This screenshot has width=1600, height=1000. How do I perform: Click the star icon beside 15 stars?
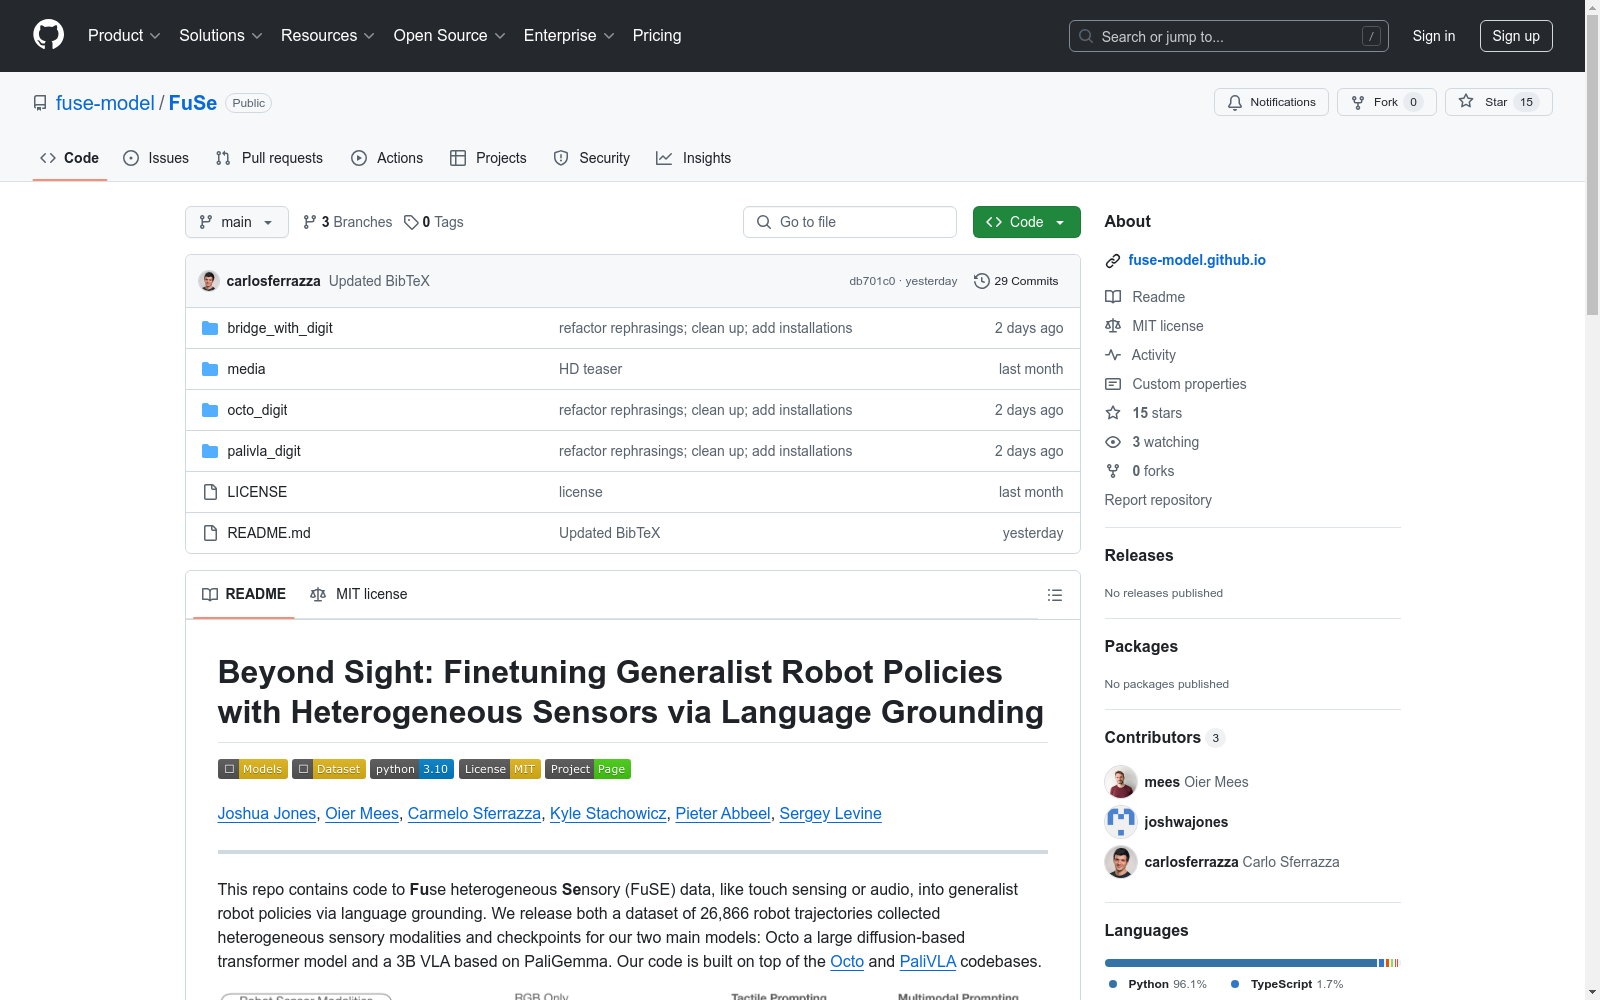coord(1113,413)
